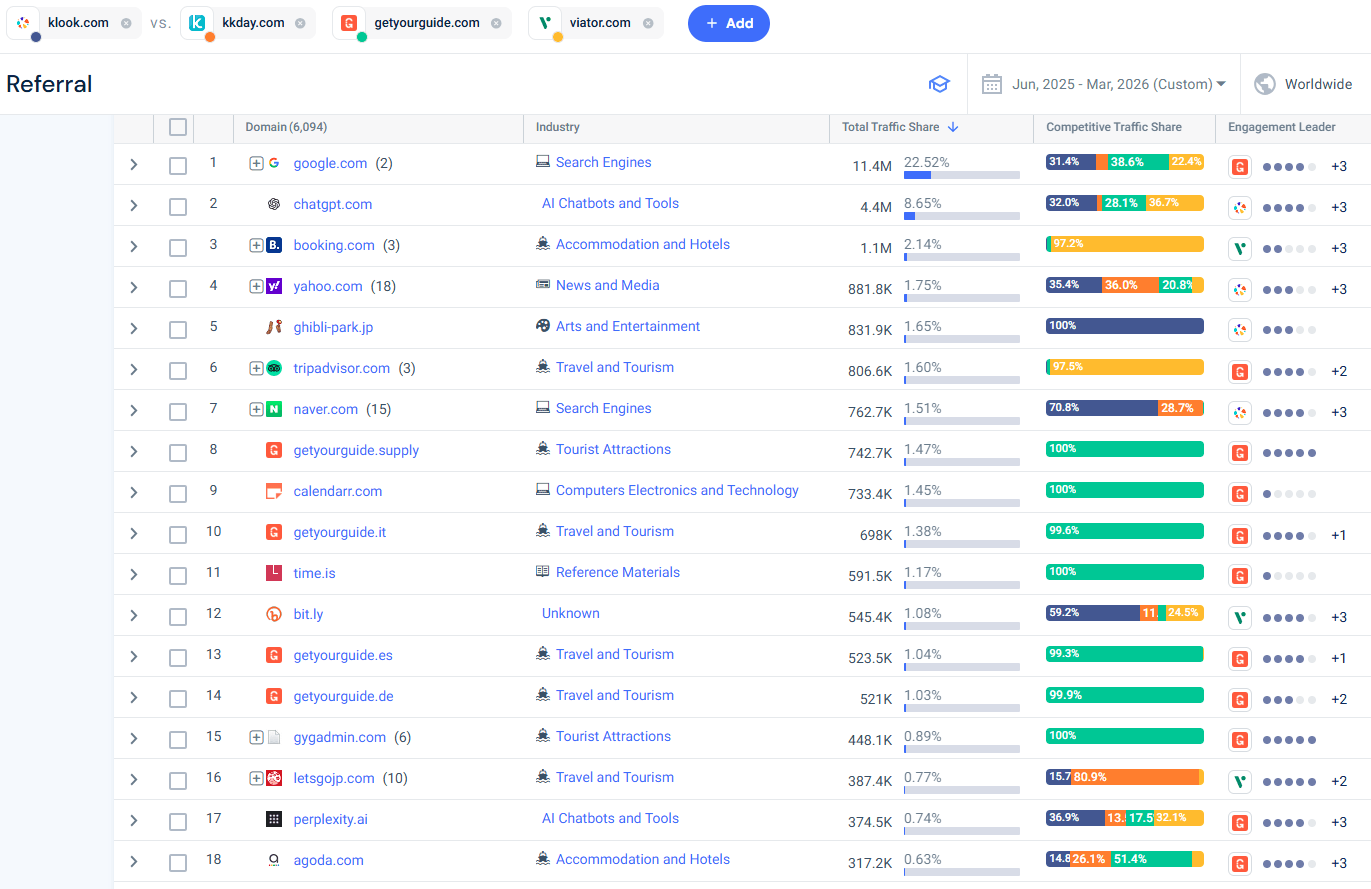This screenshot has width=1371, height=889.
Task: Open the Arts and Entertainment industry link
Action: tap(628, 326)
